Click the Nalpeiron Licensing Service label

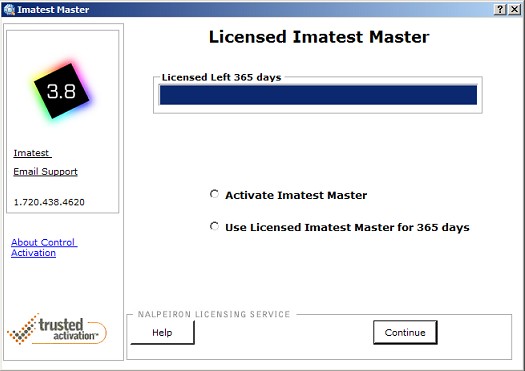click(214, 314)
